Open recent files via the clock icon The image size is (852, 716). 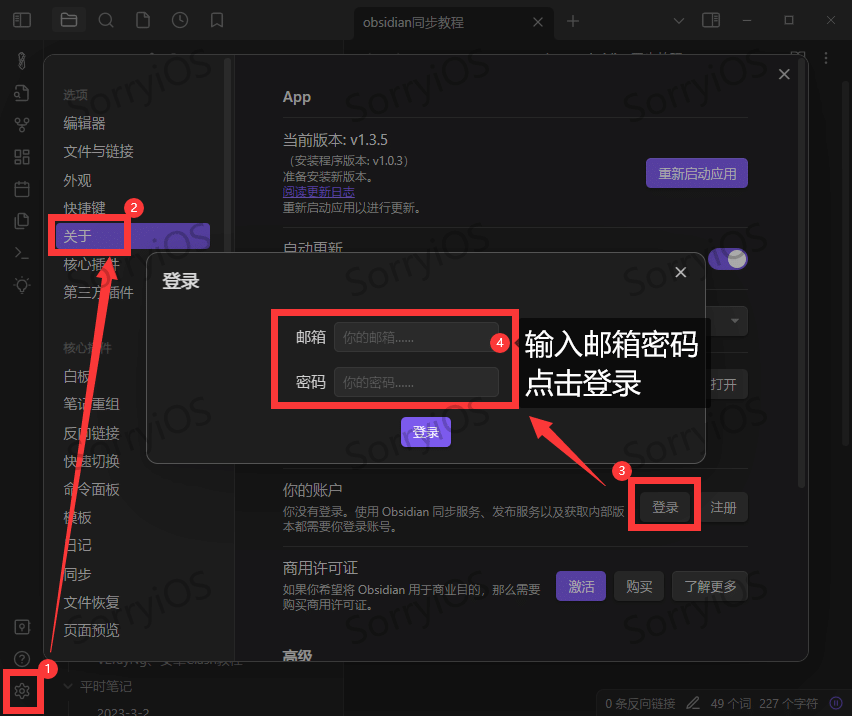(x=180, y=19)
